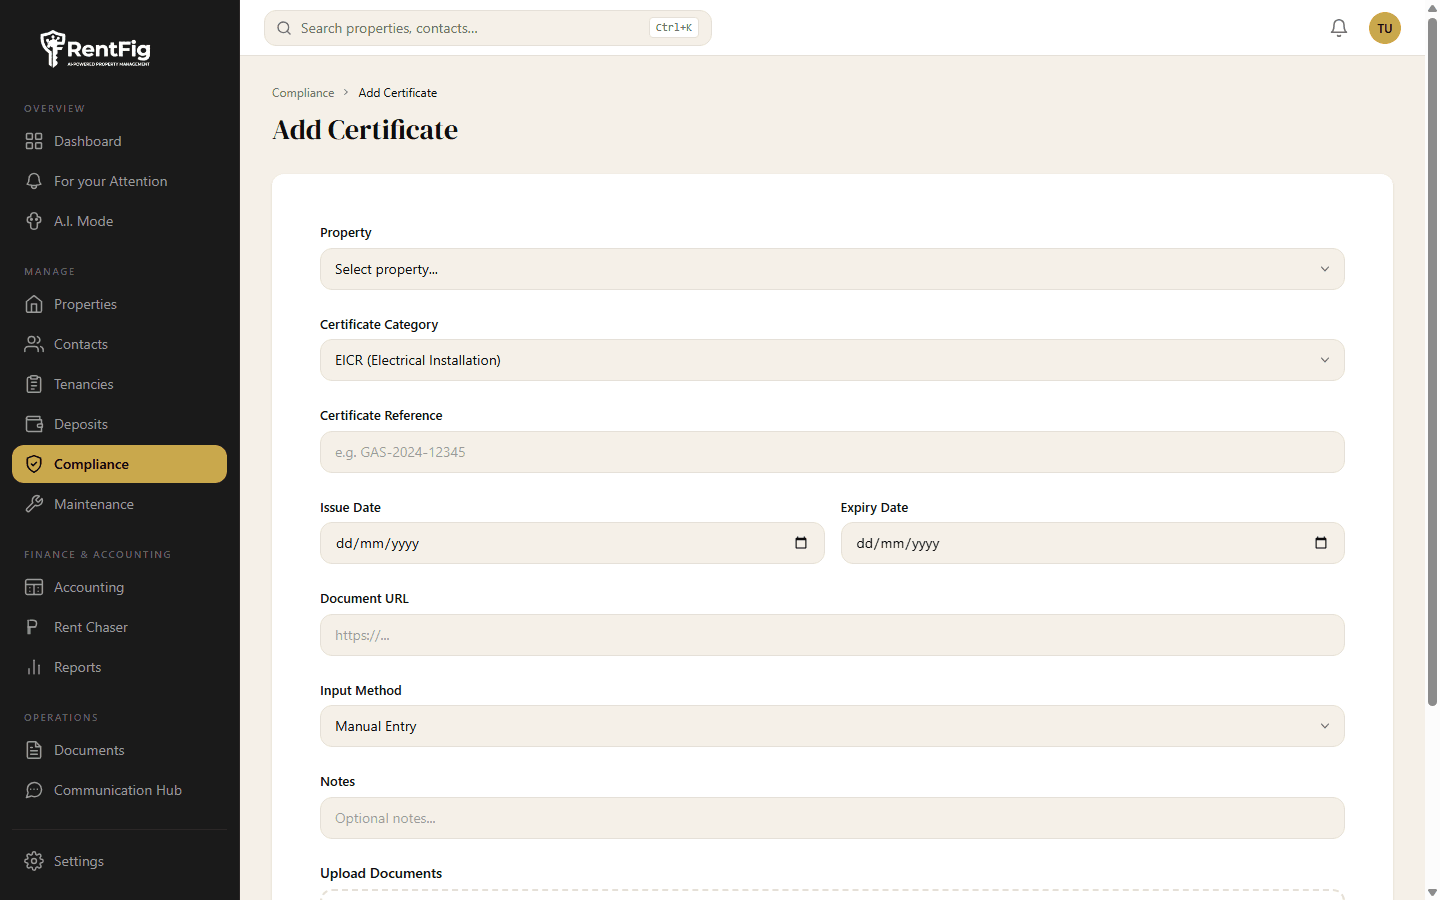Click the Compliance shield icon
The width and height of the screenshot is (1440, 900).
(34, 464)
